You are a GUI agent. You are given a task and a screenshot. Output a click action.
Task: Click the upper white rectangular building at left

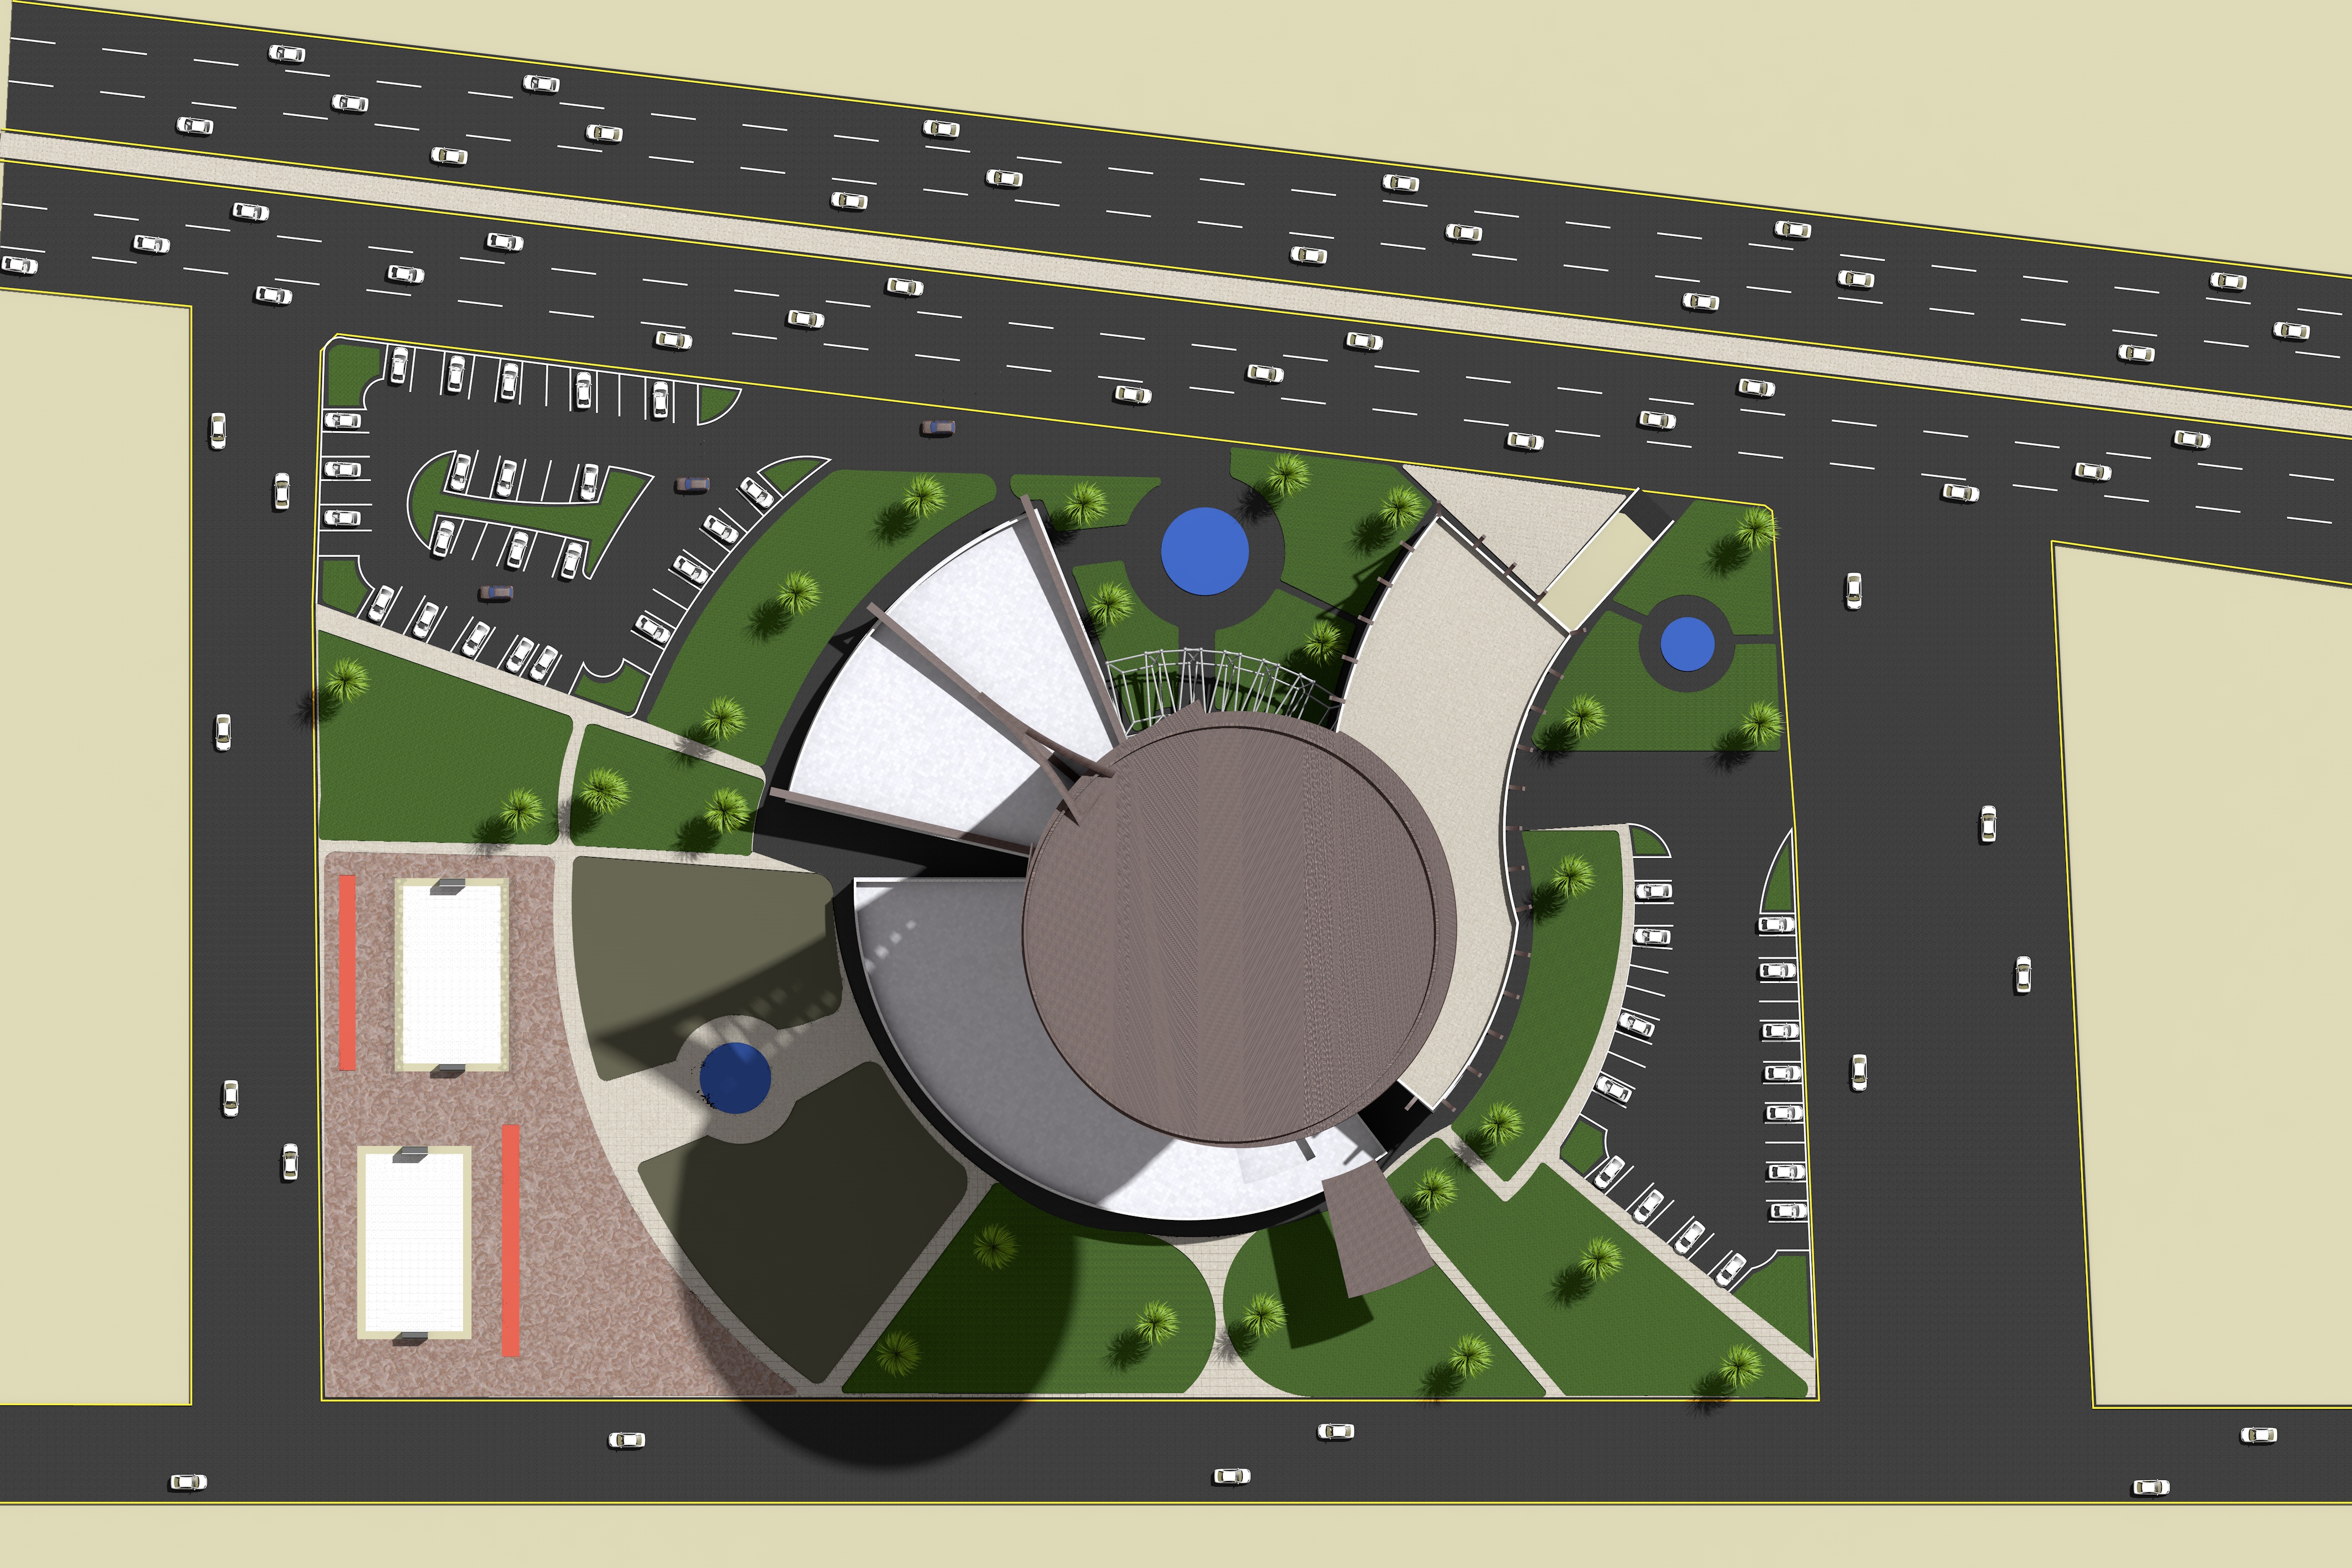click(x=451, y=975)
